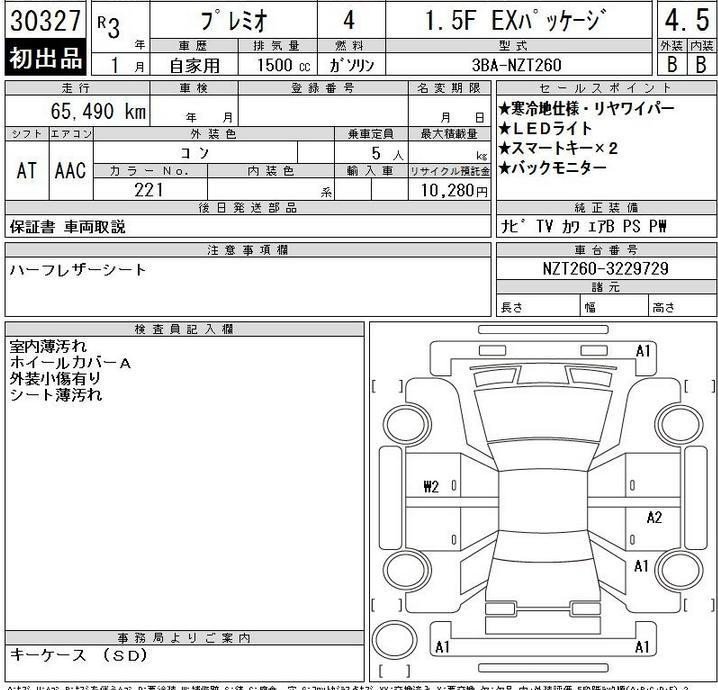Select the seating capacity 5 人
This screenshot has height=690, width=718.
387,154
